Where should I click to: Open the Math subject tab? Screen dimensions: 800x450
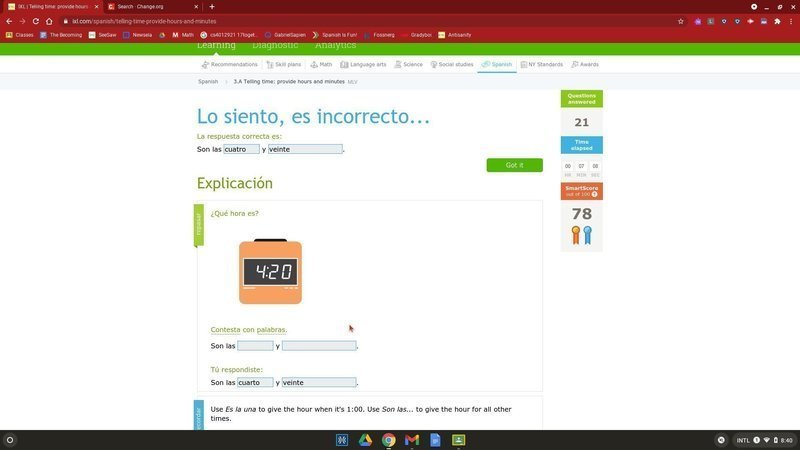pyautogui.click(x=321, y=64)
